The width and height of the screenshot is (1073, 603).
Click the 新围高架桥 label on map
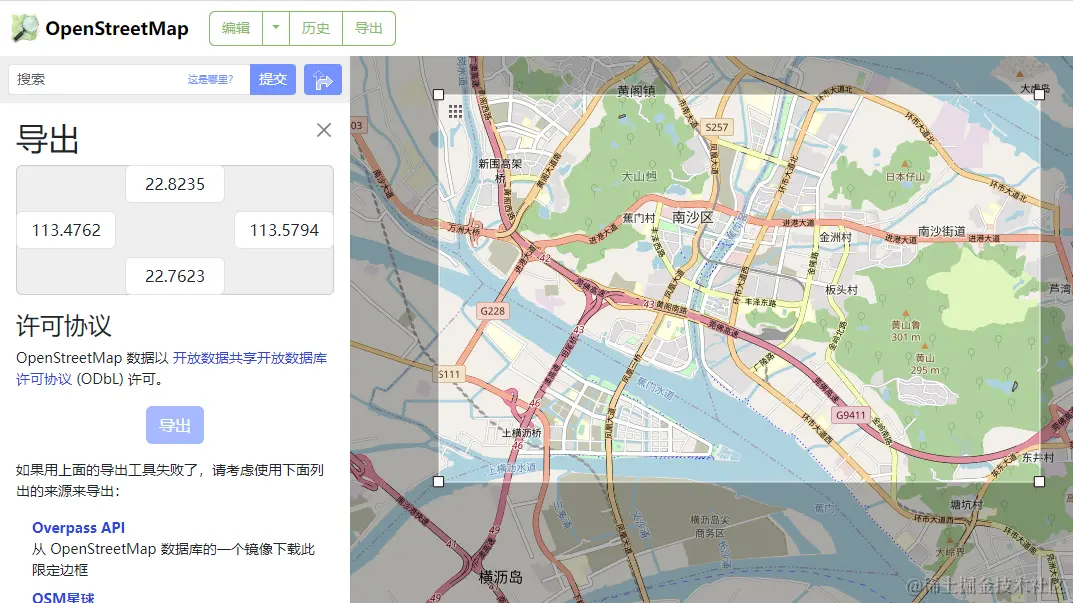pyautogui.click(x=500, y=170)
